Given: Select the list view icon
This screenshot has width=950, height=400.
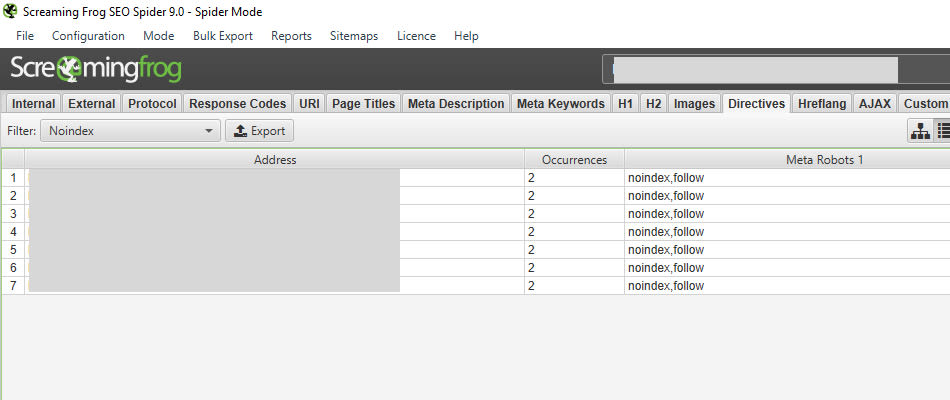Looking at the screenshot, I should coord(942,131).
